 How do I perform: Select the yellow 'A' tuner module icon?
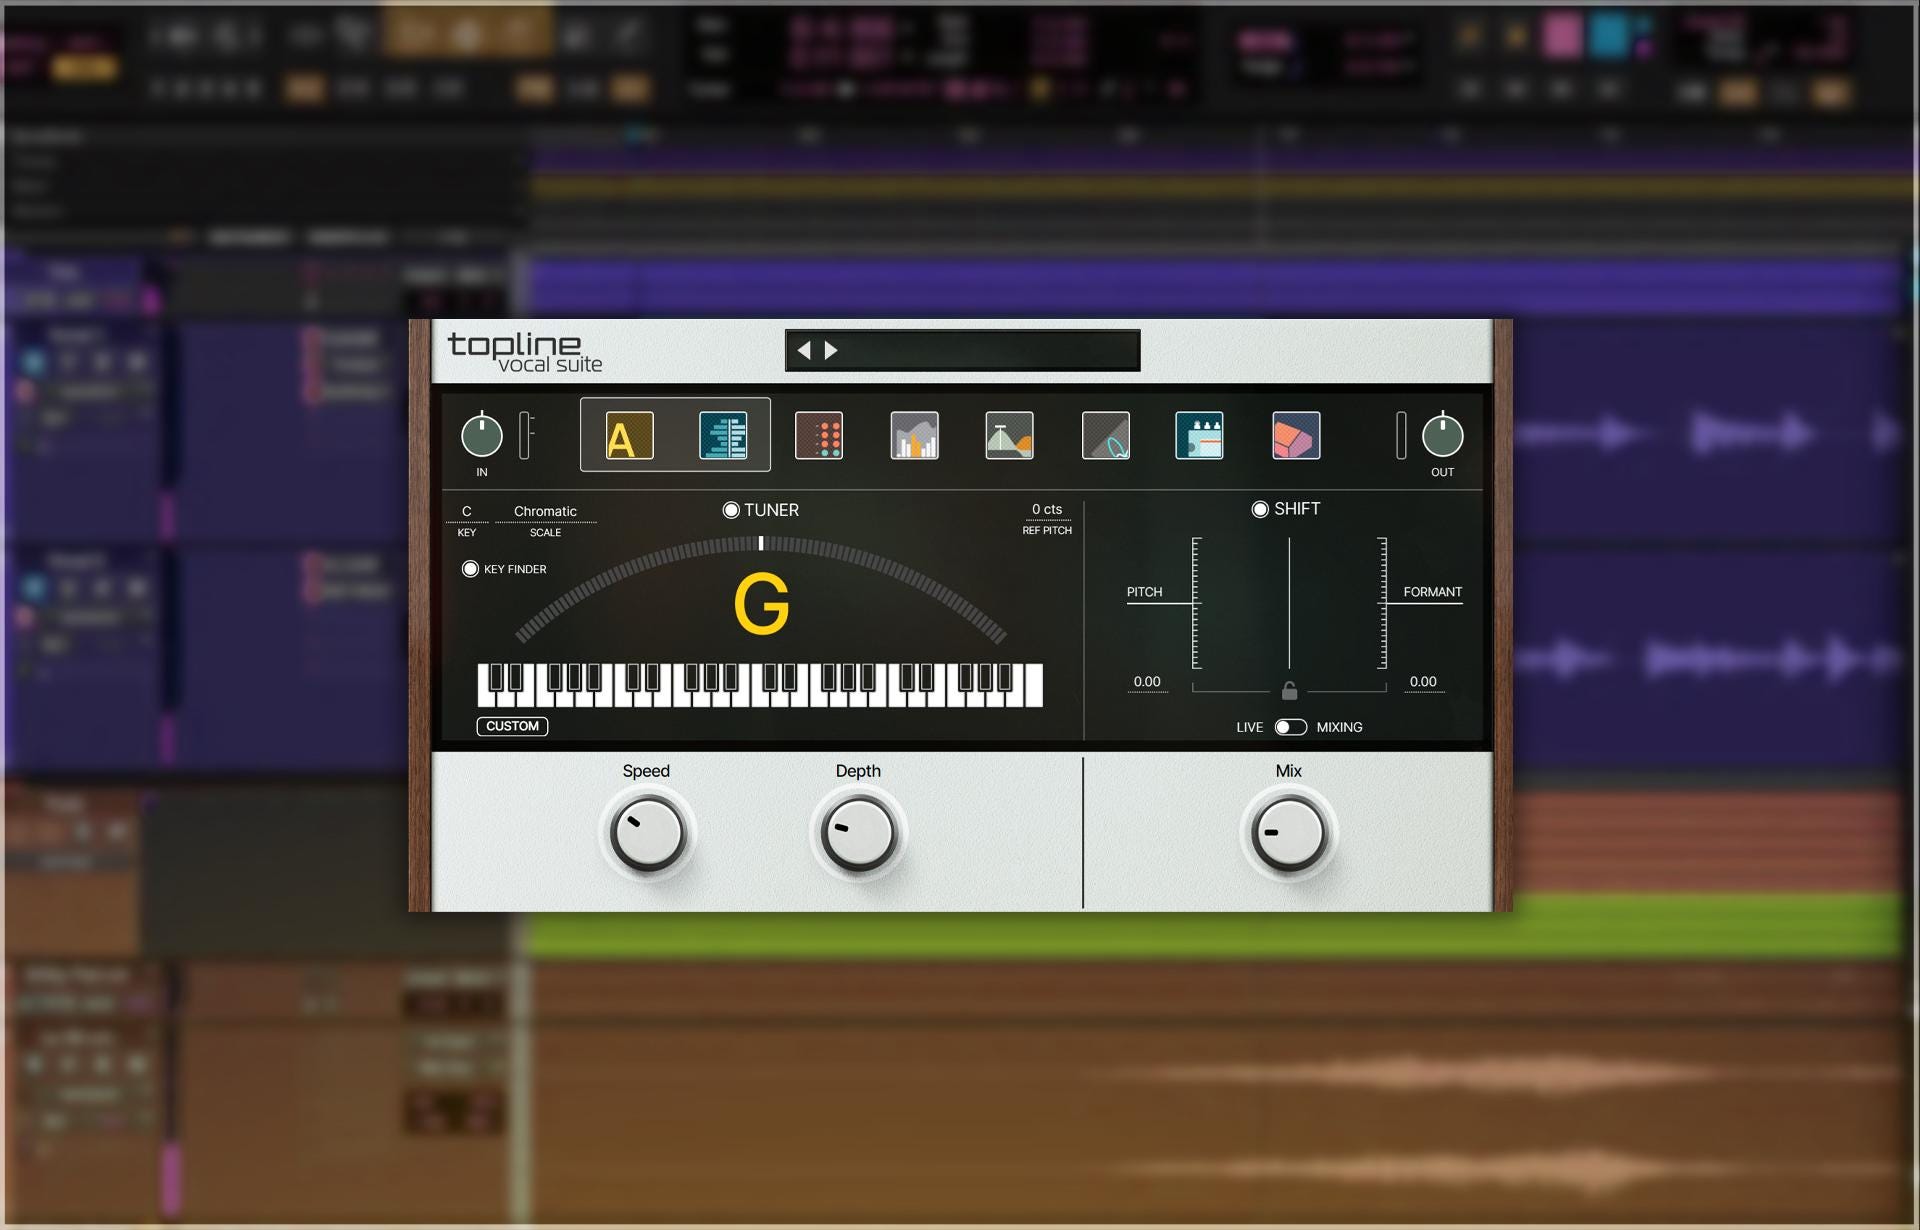pyautogui.click(x=629, y=436)
